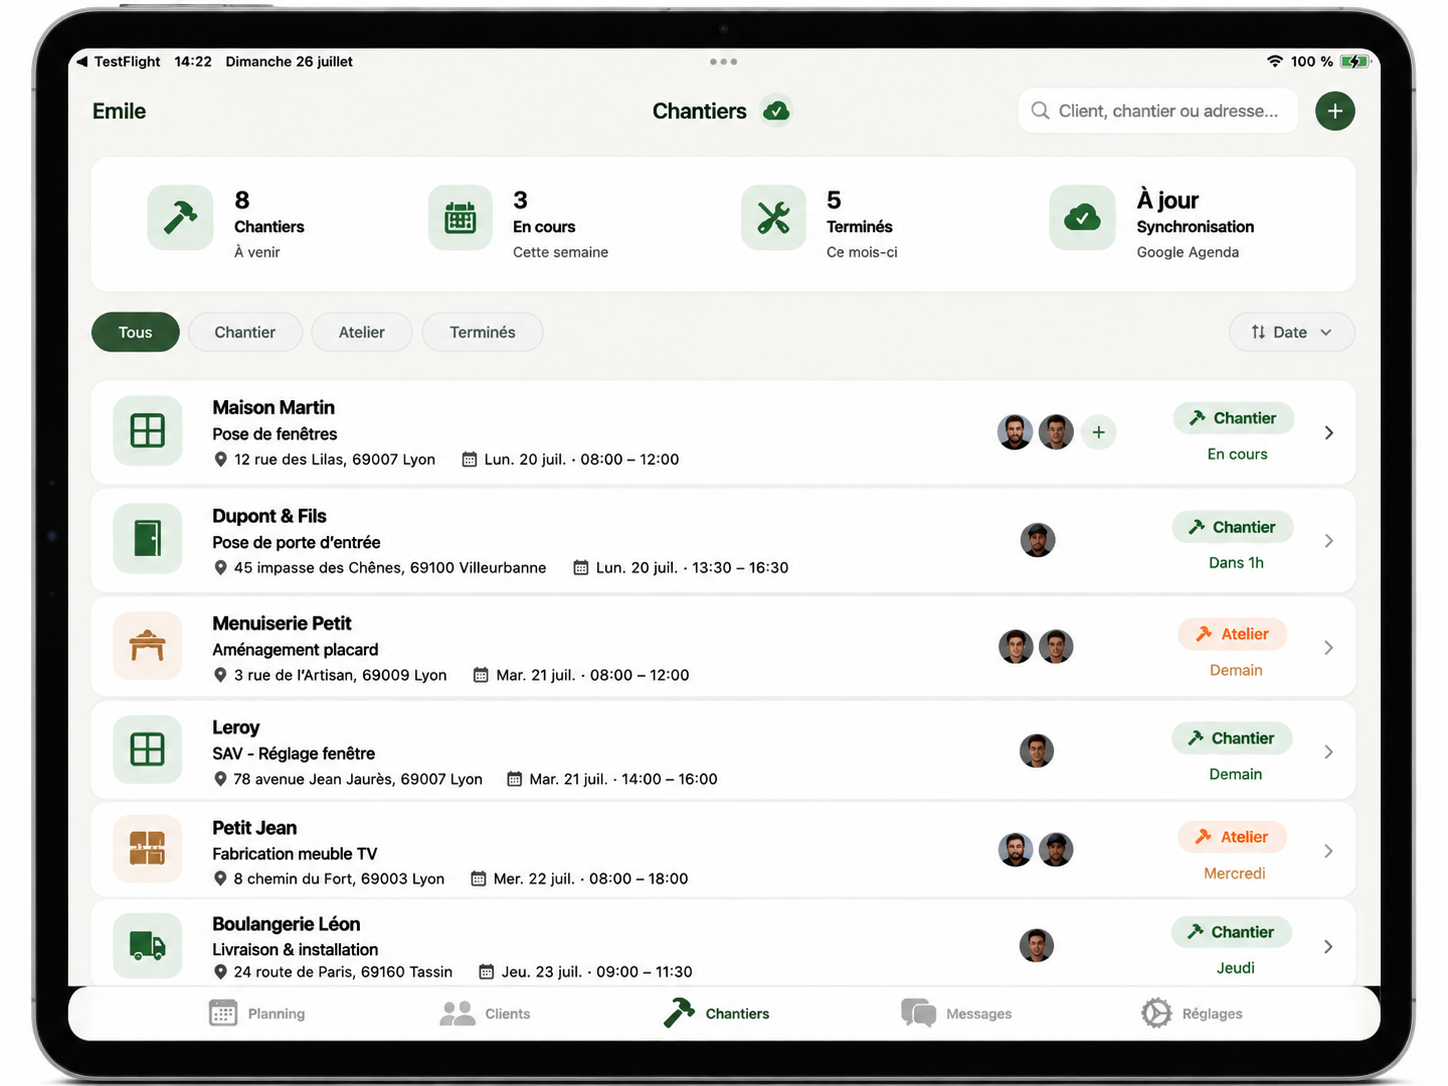Screen dimensions: 1448x1086
Task: Add a team member to Maison Martin
Action: (x=1098, y=432)
